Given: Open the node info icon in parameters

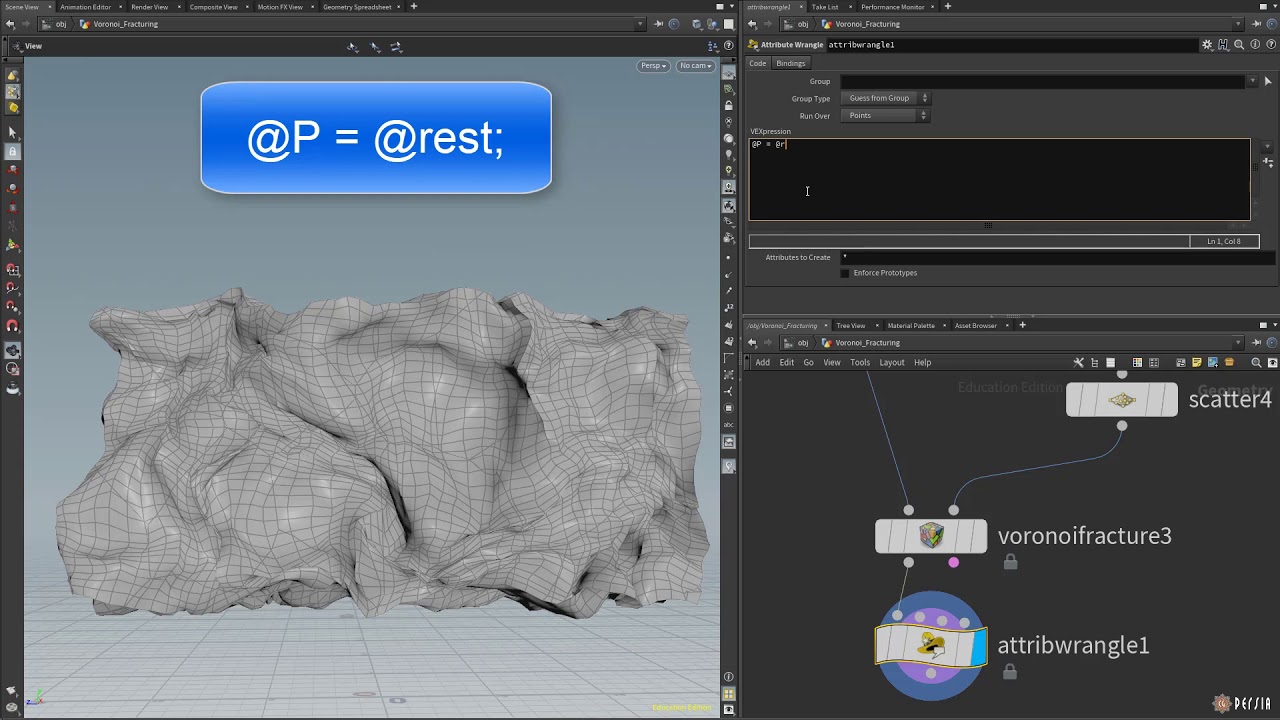Looking at the screenshot, I should (1254, 45).
